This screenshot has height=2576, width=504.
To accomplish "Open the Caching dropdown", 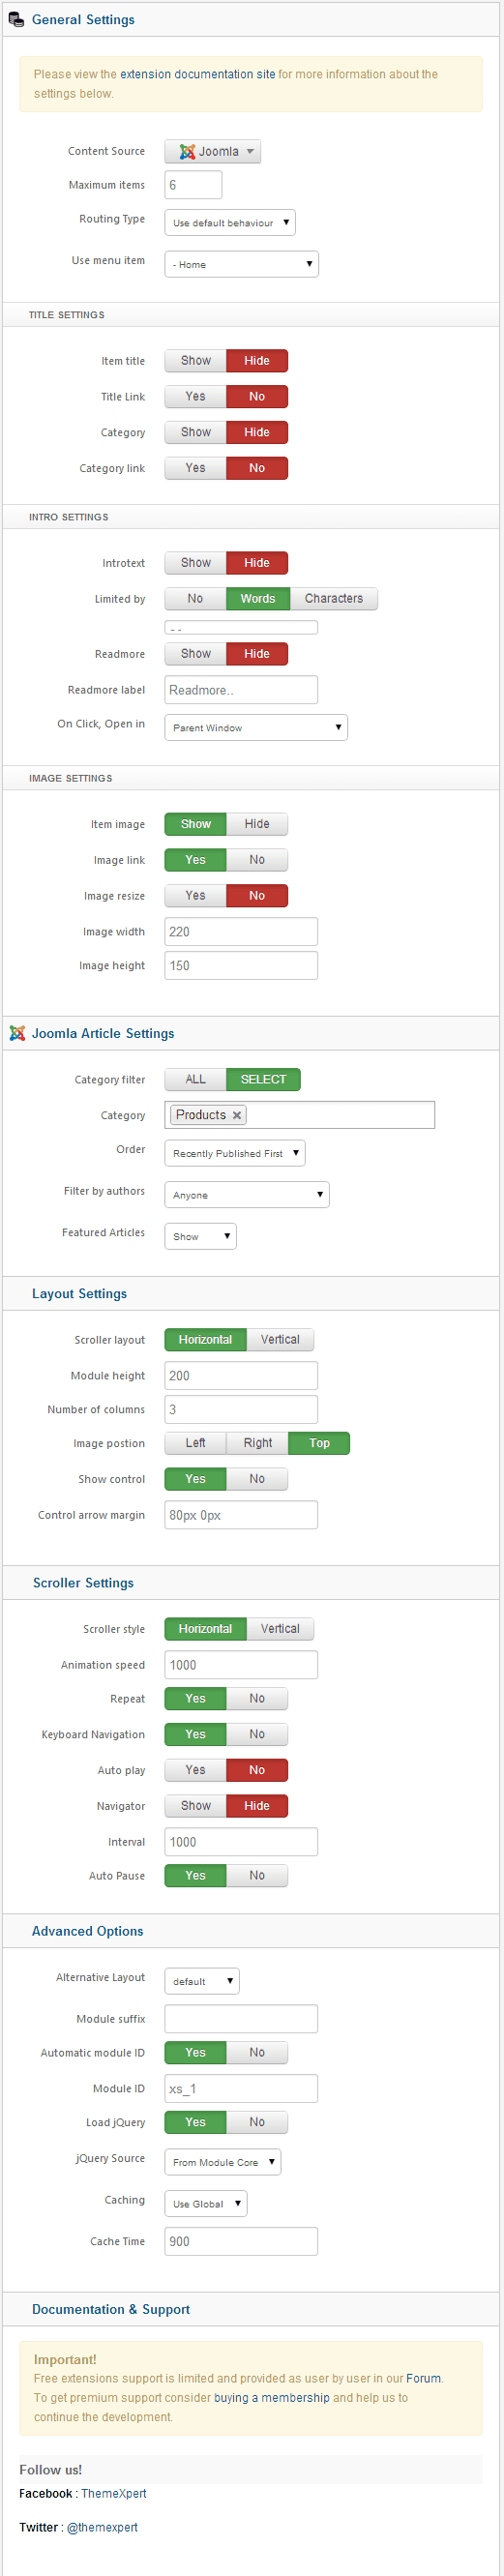I will 206,2204.
